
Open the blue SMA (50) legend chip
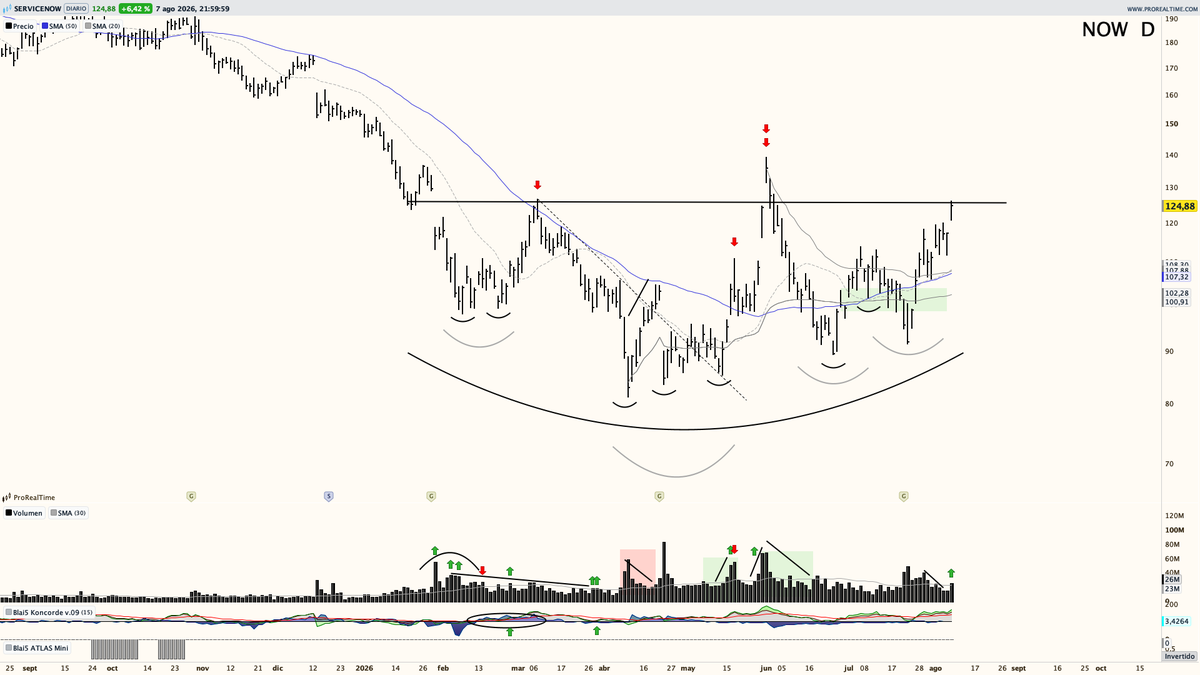(58, 25)
